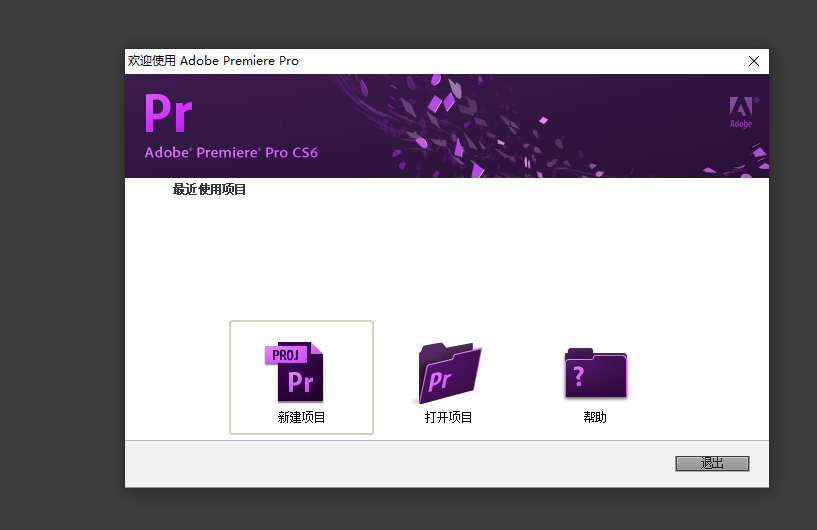
Task: Click the Open Project (打开项目) folder icon
Action: [x=449, y=372]
